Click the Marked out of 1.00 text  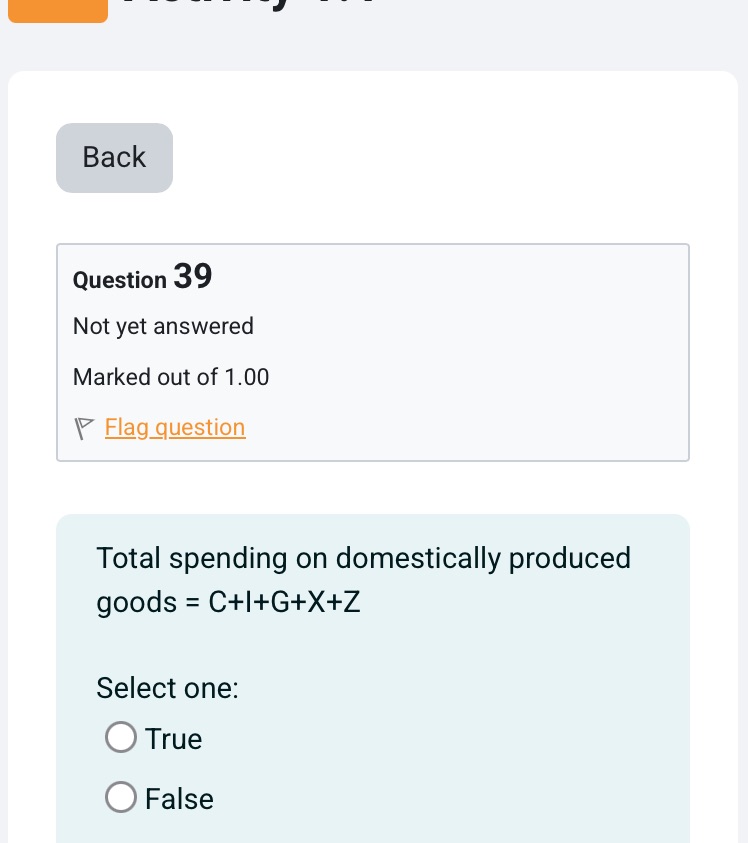(x=170, y=377)
